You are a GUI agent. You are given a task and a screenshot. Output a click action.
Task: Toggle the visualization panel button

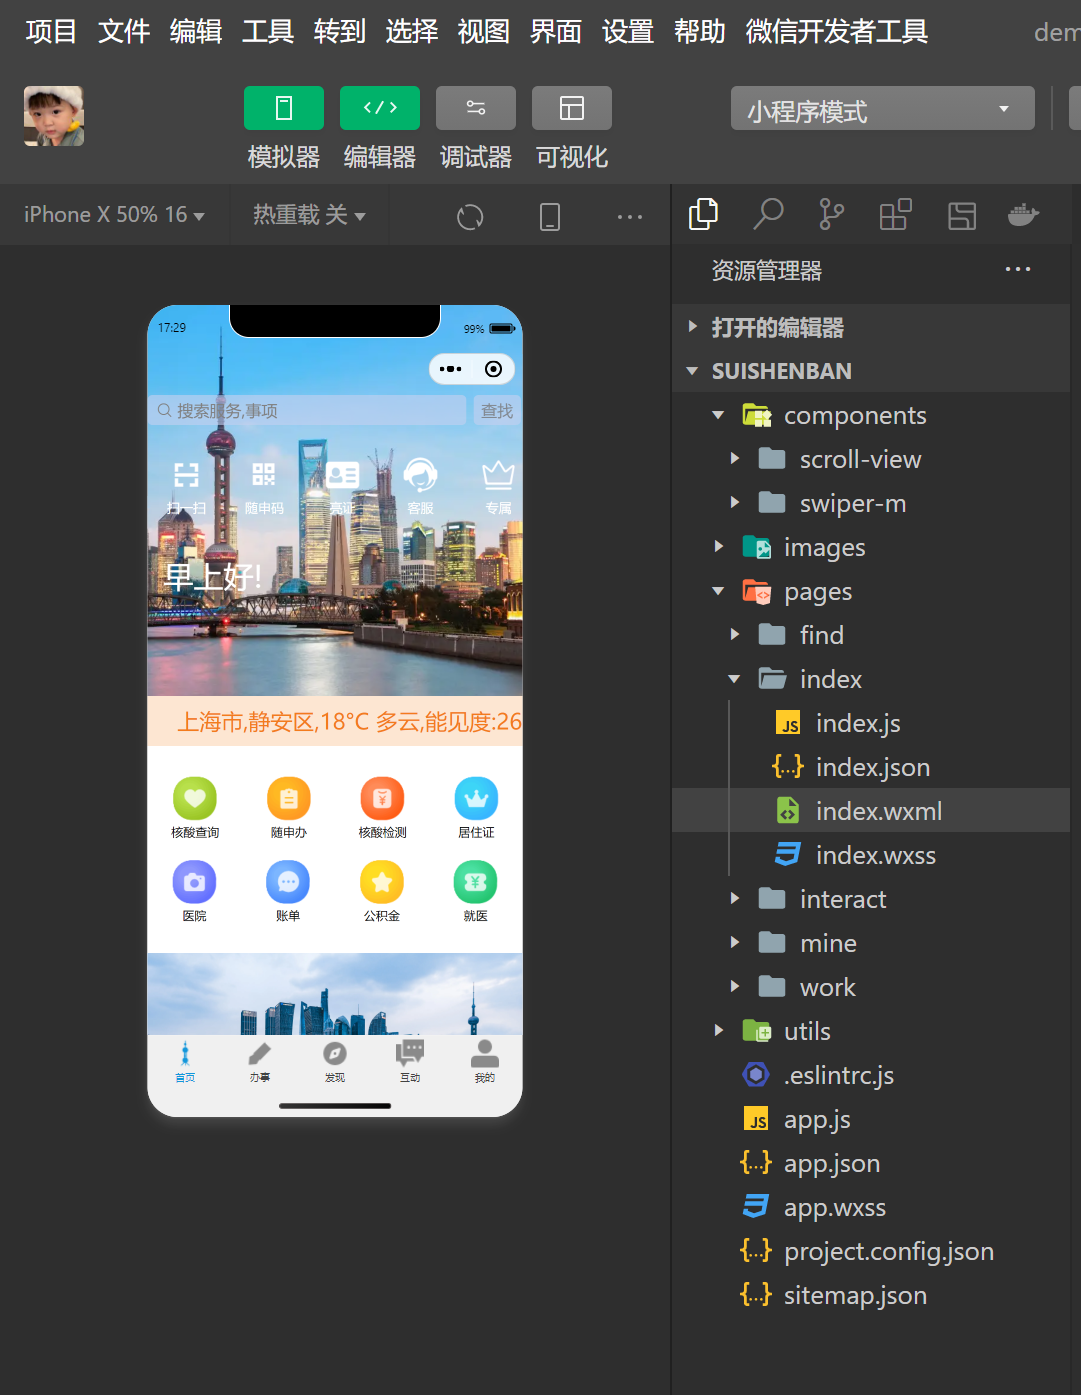(572, 108)
